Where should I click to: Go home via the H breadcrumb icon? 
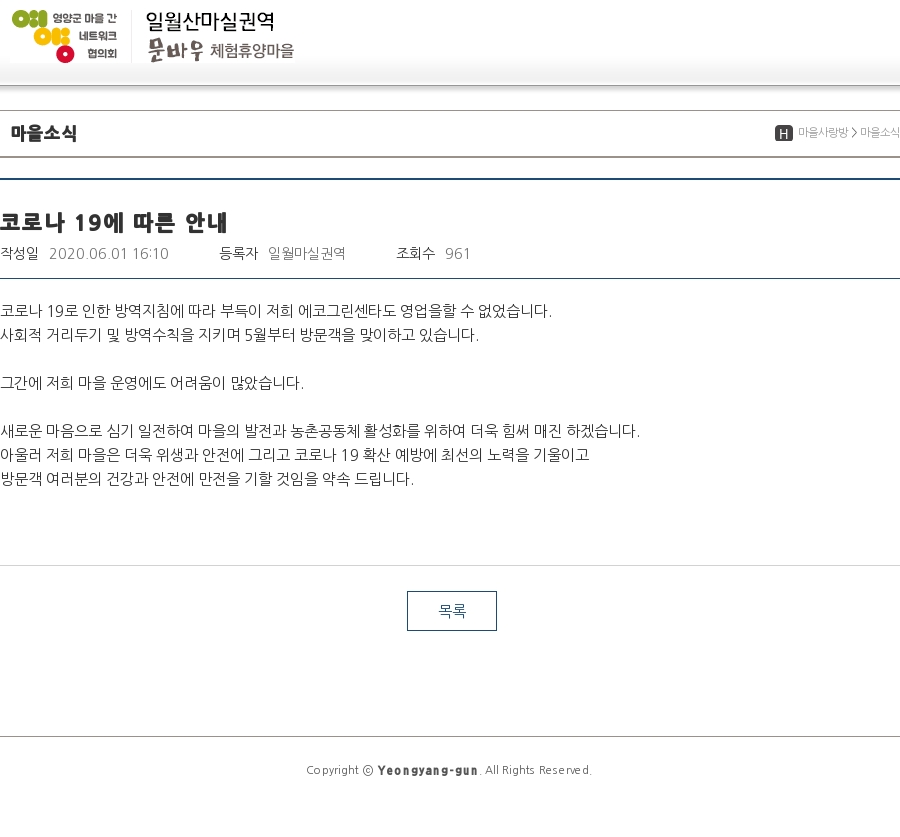(x=783, y=133)
